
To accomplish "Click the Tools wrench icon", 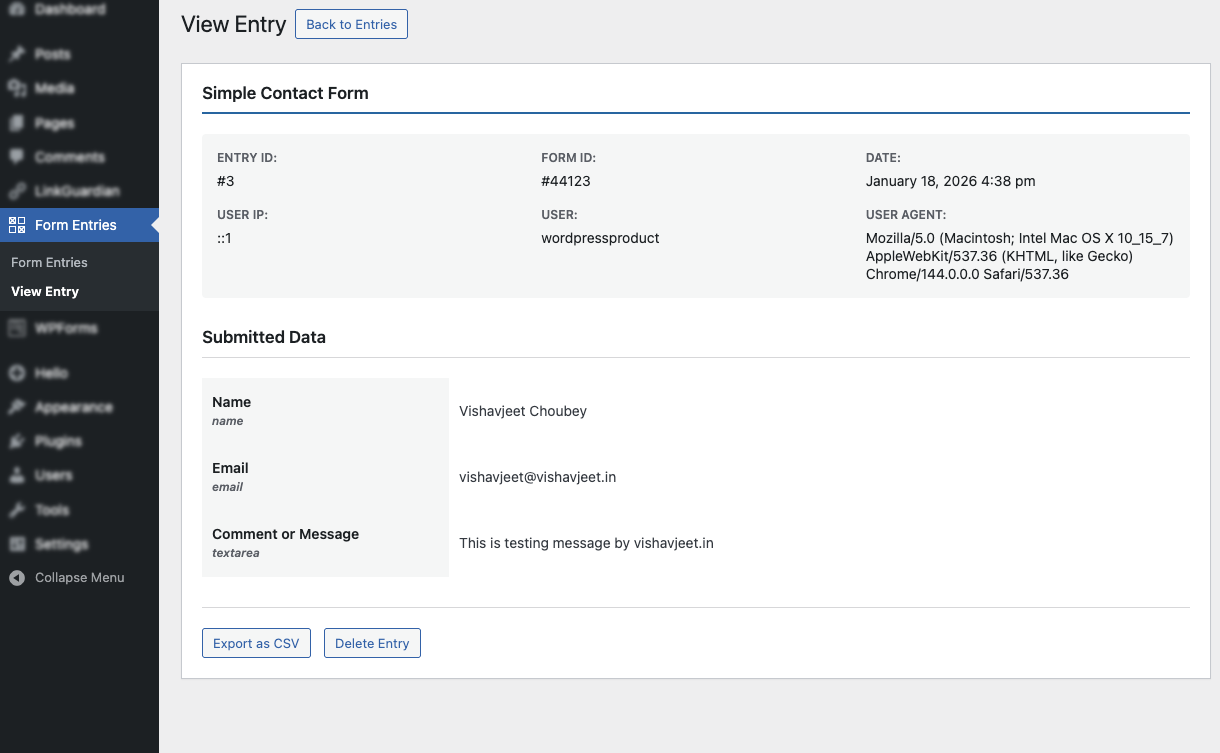I will 16,510.
